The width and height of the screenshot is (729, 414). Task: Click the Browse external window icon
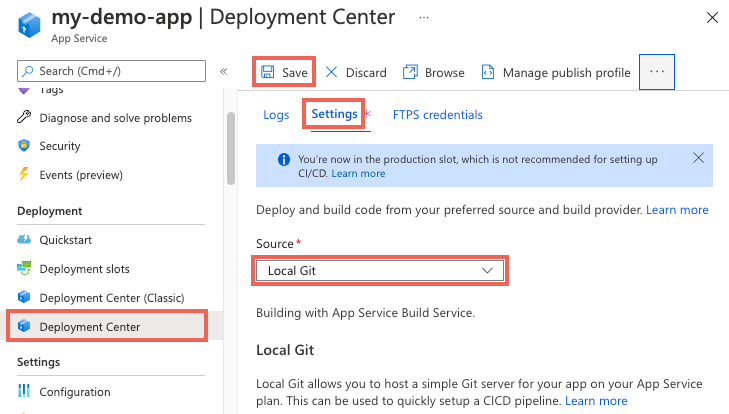point(410,72)
